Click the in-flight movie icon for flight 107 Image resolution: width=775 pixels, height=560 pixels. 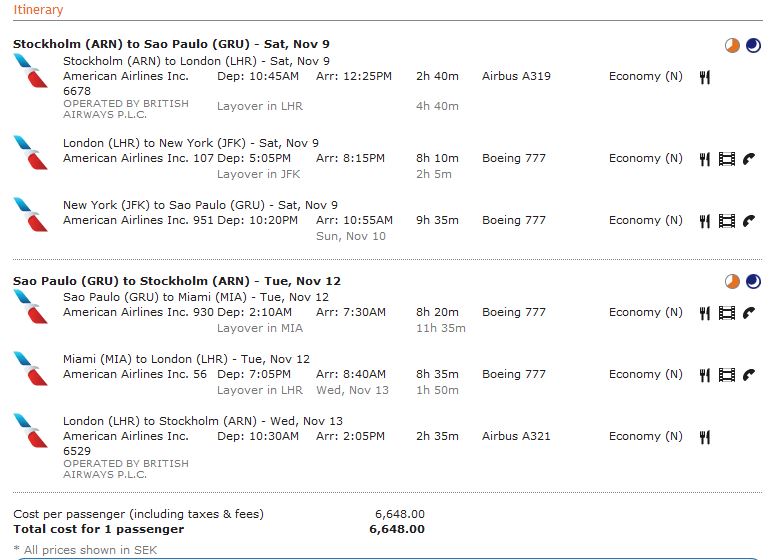point(726,159)
